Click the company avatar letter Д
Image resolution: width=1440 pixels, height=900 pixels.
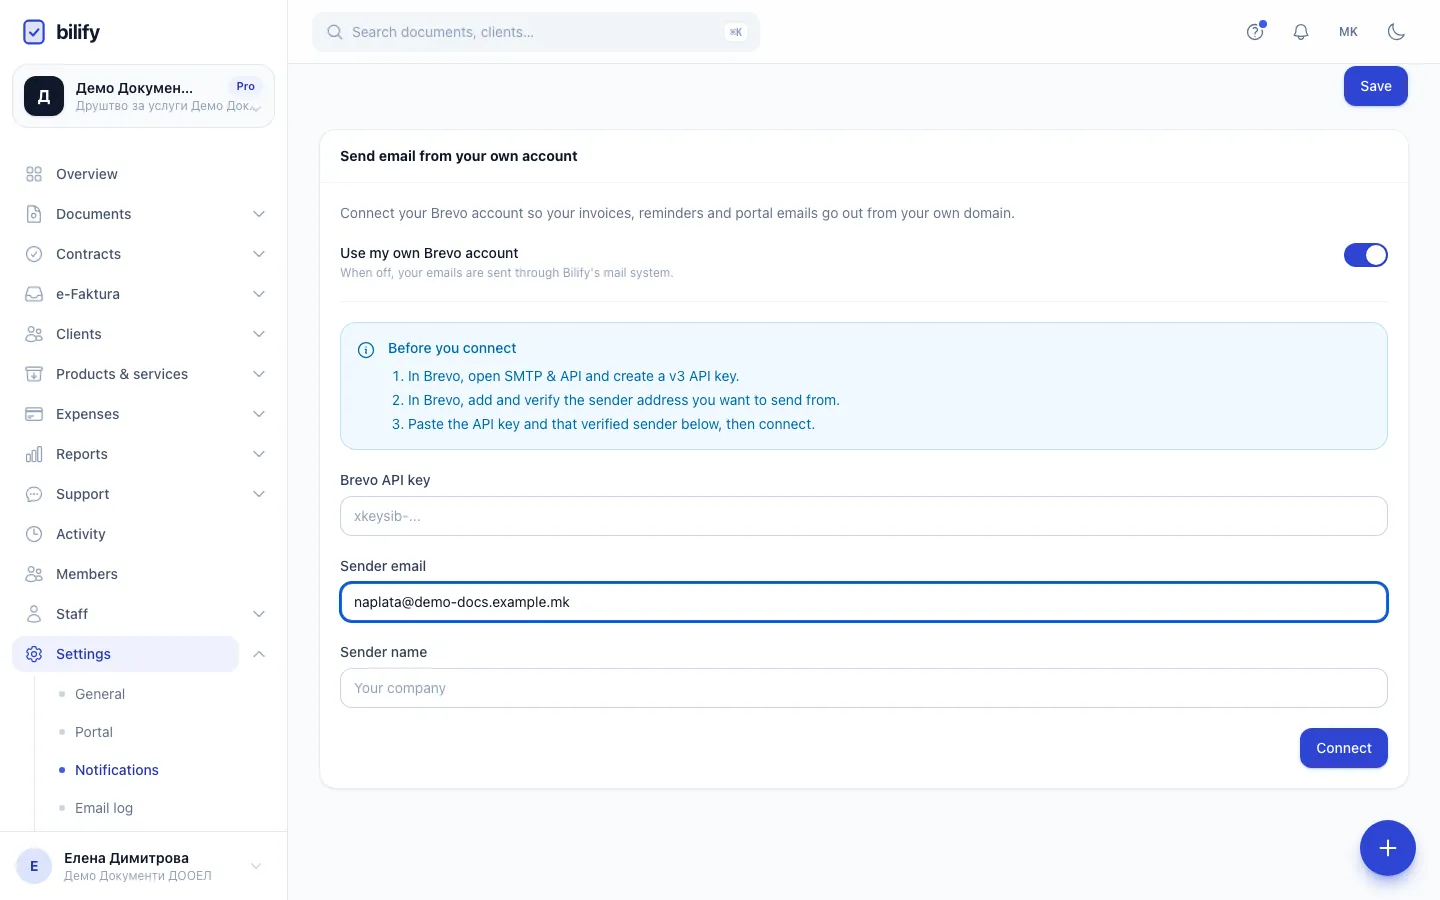point(44,96)
